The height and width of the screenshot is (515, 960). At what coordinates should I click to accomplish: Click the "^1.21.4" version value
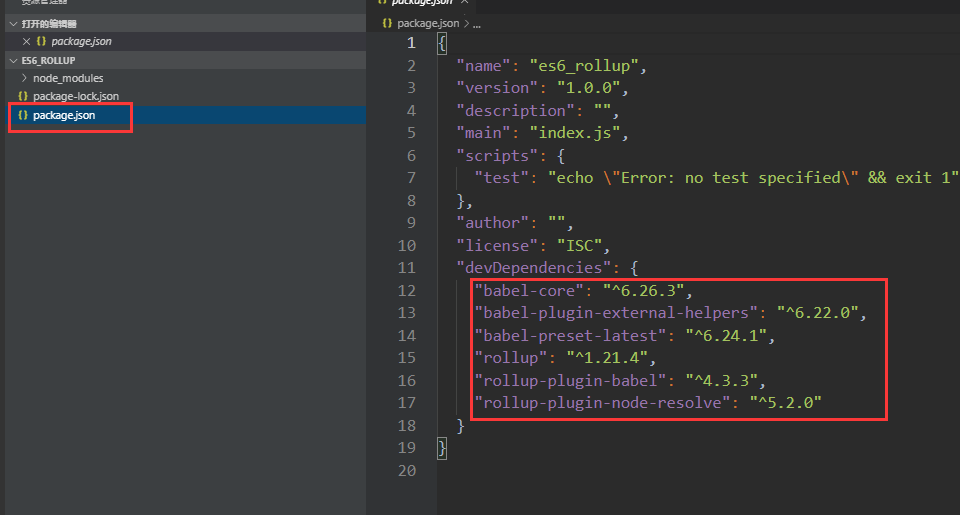(607, 358)
